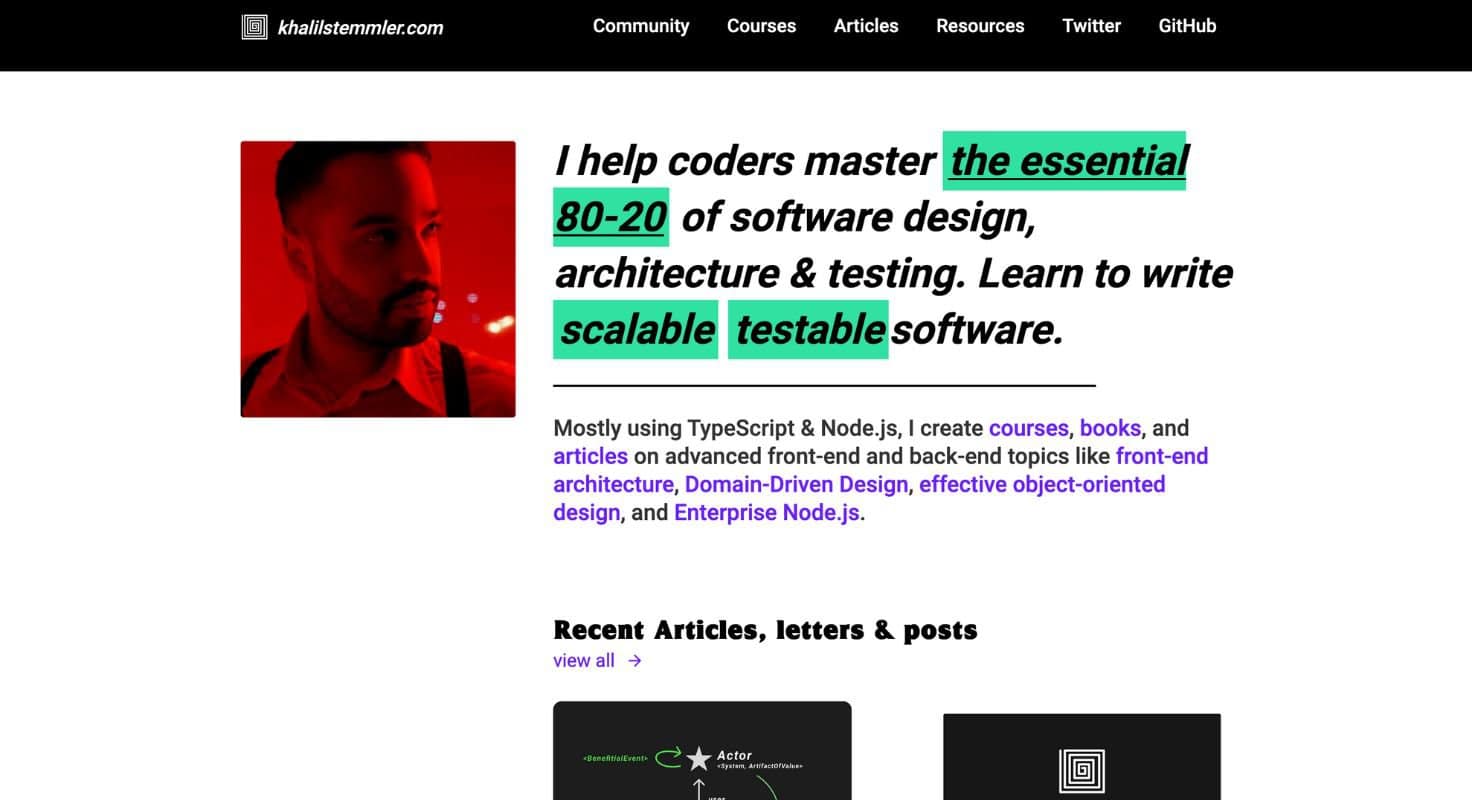This screenshot has width=1472, height=800.
Task: Click the arrow icon beside view all
Action: (x=635, y=661)
